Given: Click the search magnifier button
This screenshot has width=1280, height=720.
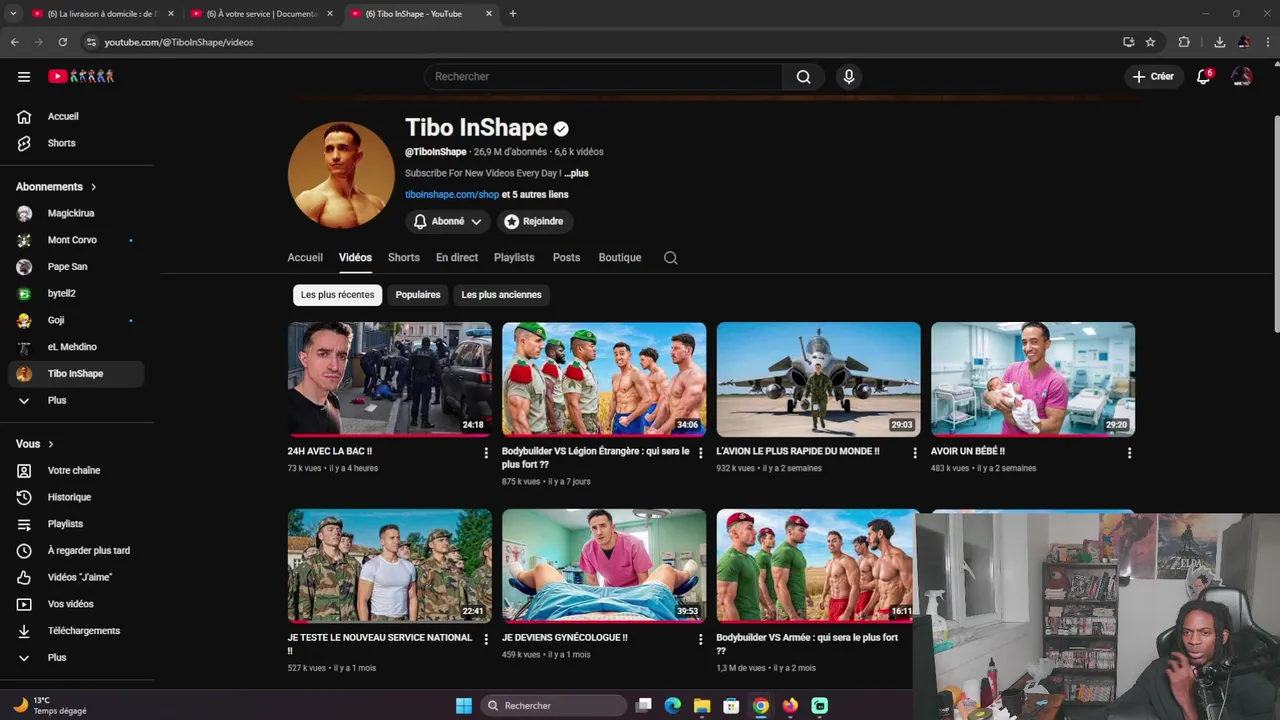Looking at the screenshot, I should [x=803, y=77].
